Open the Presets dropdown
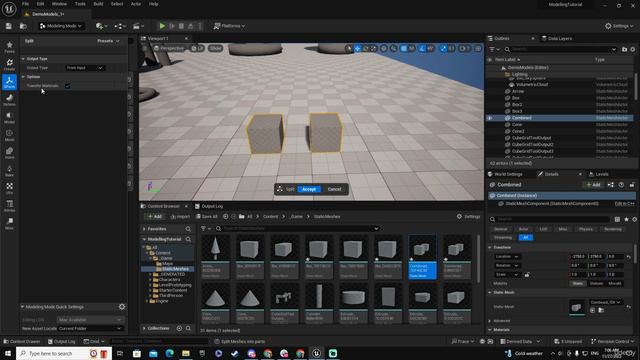The height and width of the screenshot is (360, 640). pyautogui.click(x=108, y=41)
